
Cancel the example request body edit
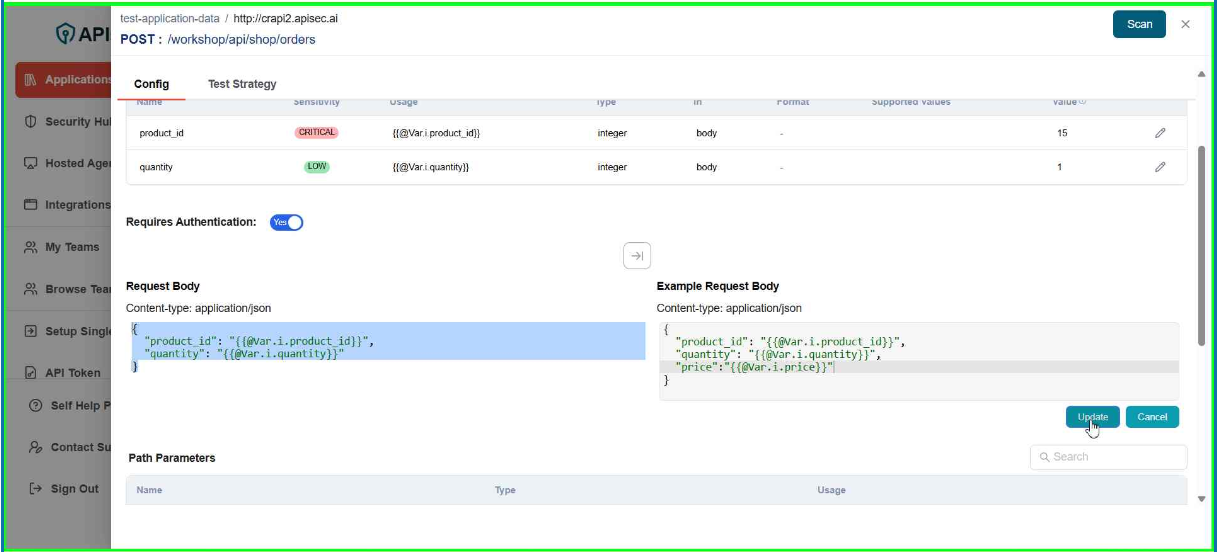(1152, 417)
